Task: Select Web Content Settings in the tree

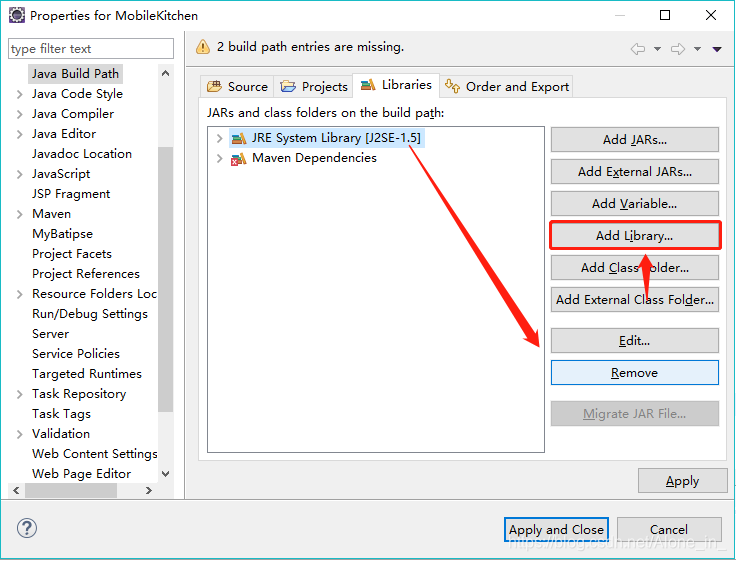Action: (x=94, y=454)
